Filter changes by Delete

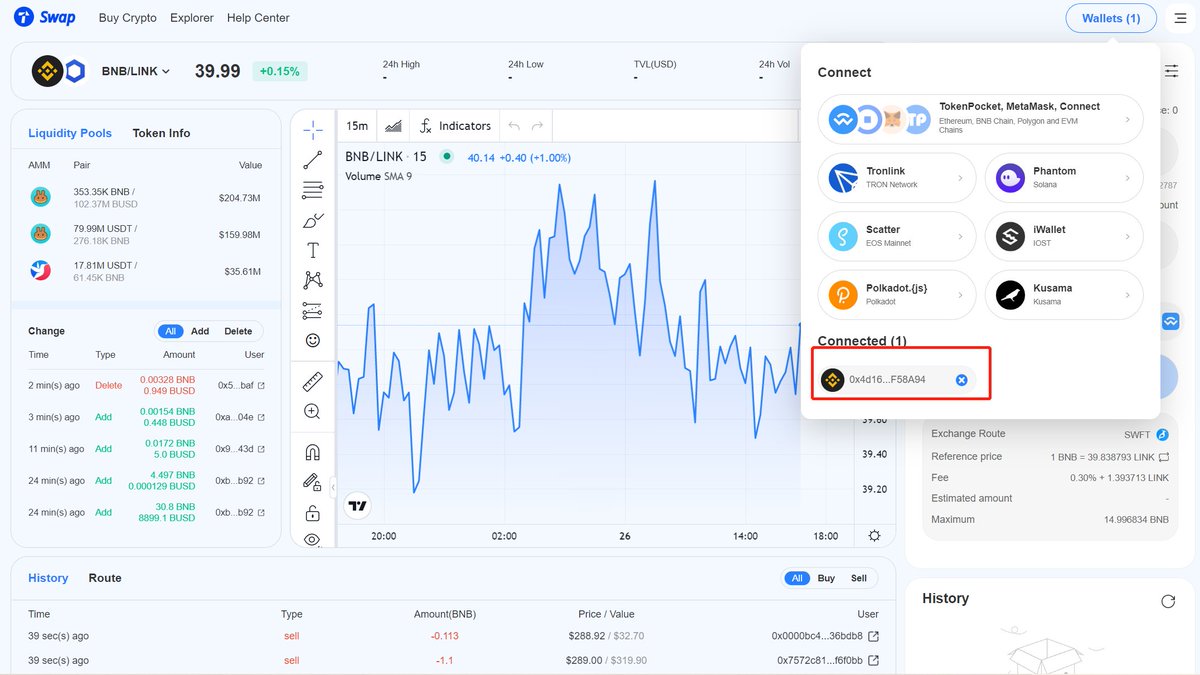tap(238, 331)
